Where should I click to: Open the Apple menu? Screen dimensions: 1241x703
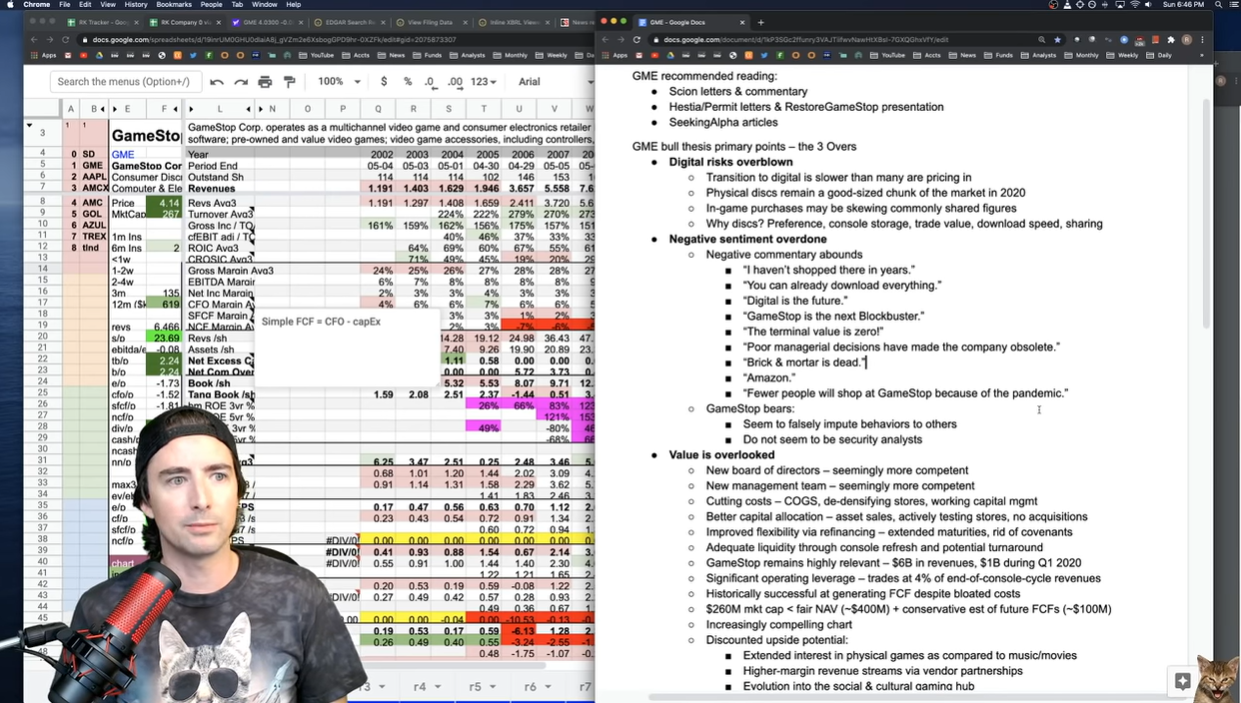click(x=9, y=5)
